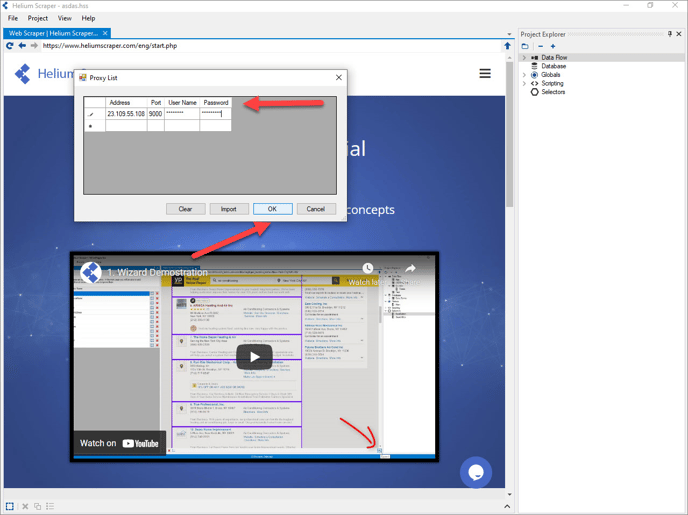Viewport: 688px width, 515px height.
Task: Click the browser refresh icon
Action: click(x=10, y=46)
